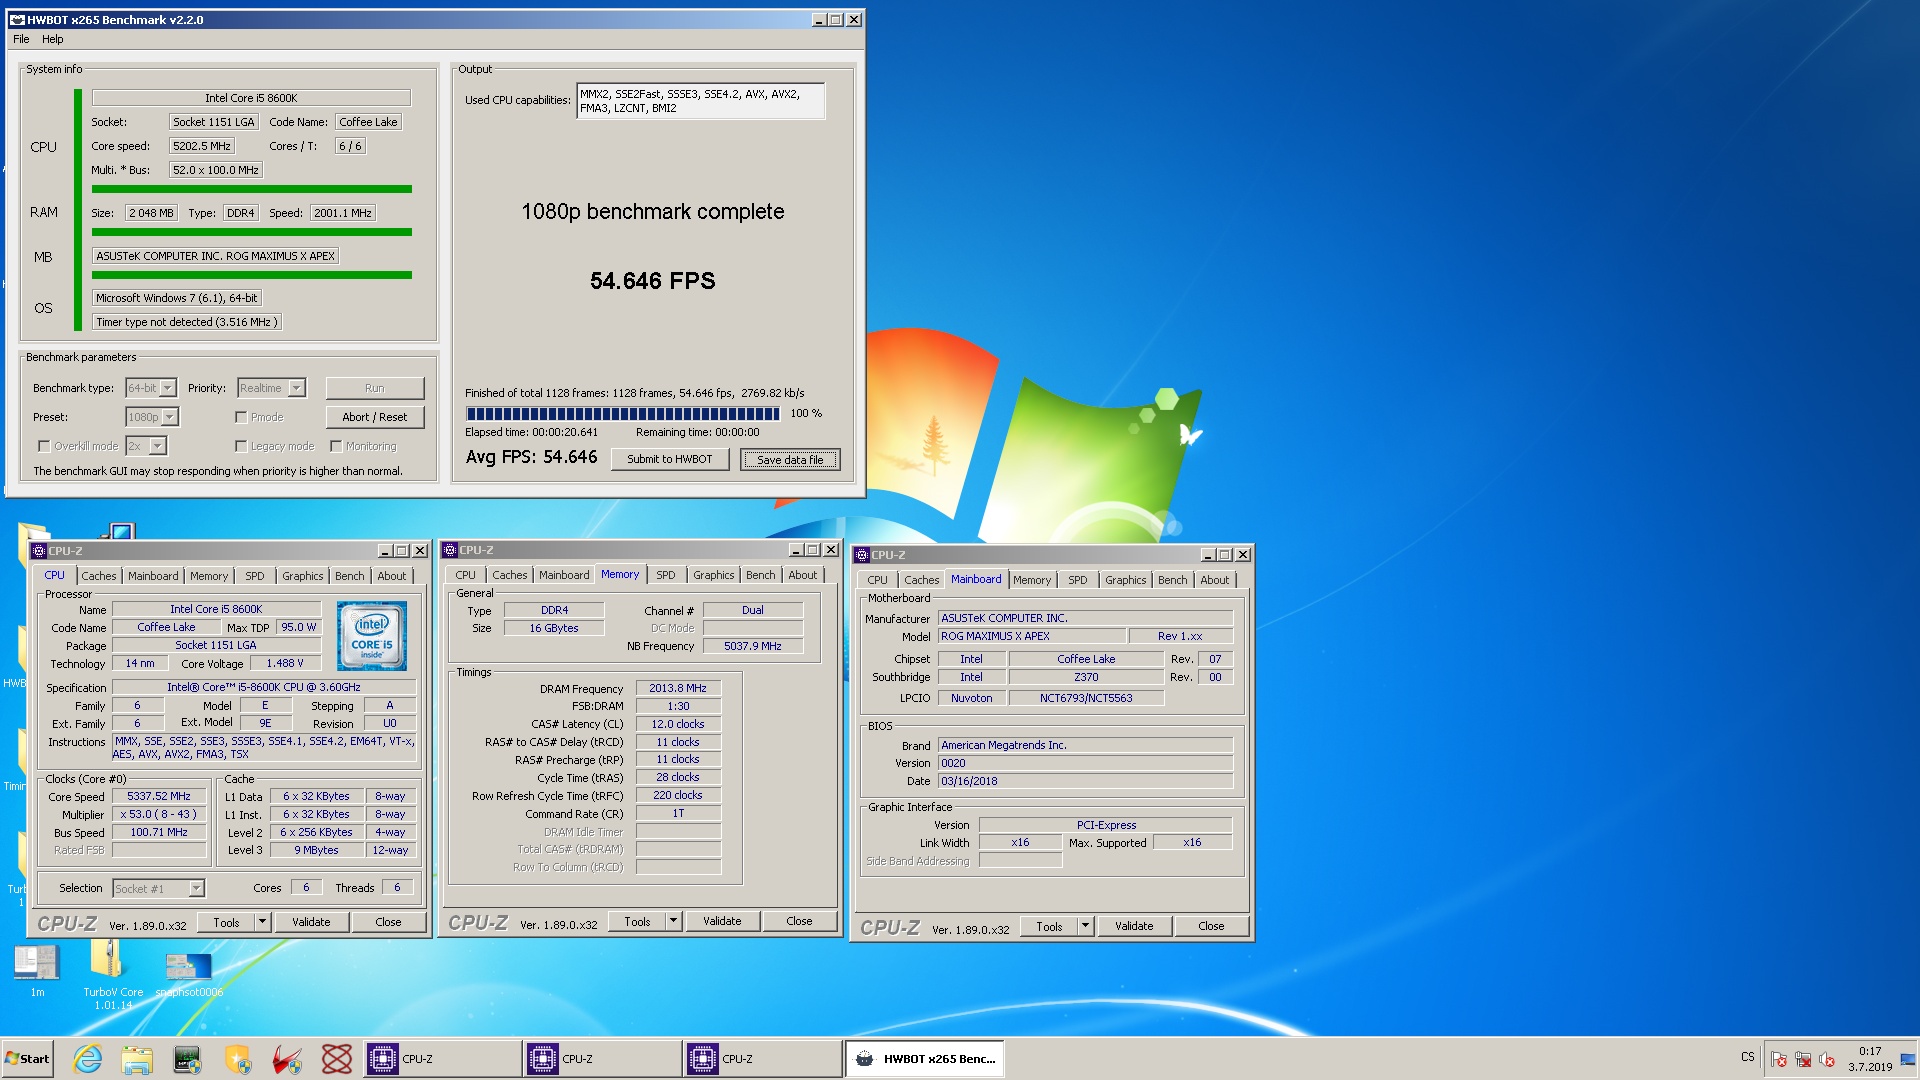Screen dimensions: 1920x1080
Task: Open Windows Explorer folder icon in taskbar
Action: pyautogui.click(x=137, y=1059)
